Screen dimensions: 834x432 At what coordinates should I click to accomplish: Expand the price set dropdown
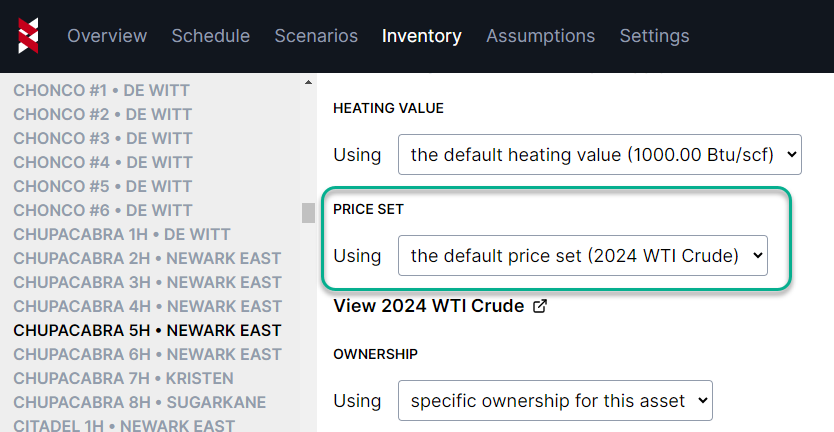(582, 256)
